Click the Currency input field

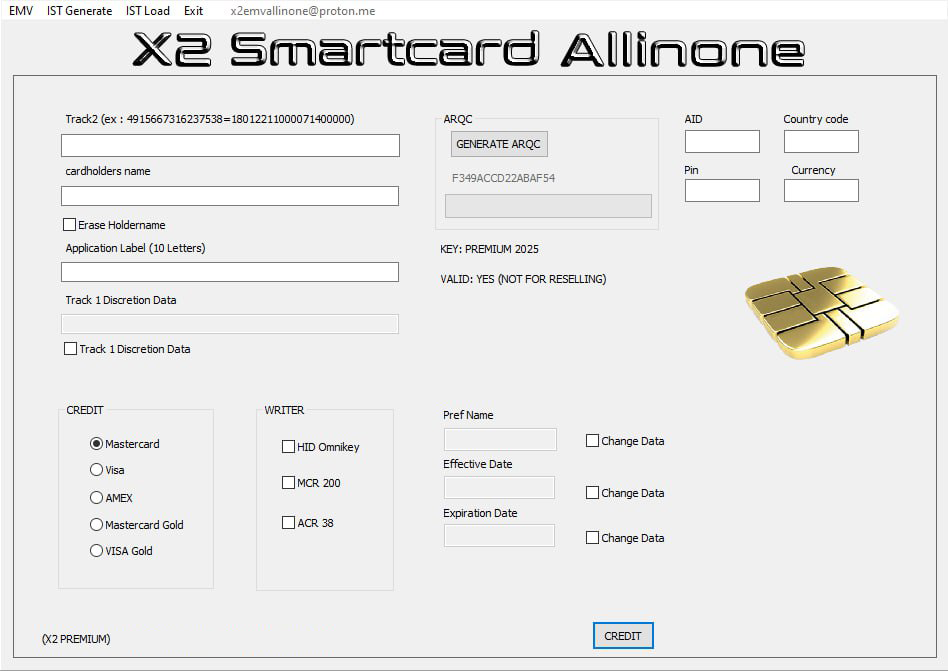(821, 190)
